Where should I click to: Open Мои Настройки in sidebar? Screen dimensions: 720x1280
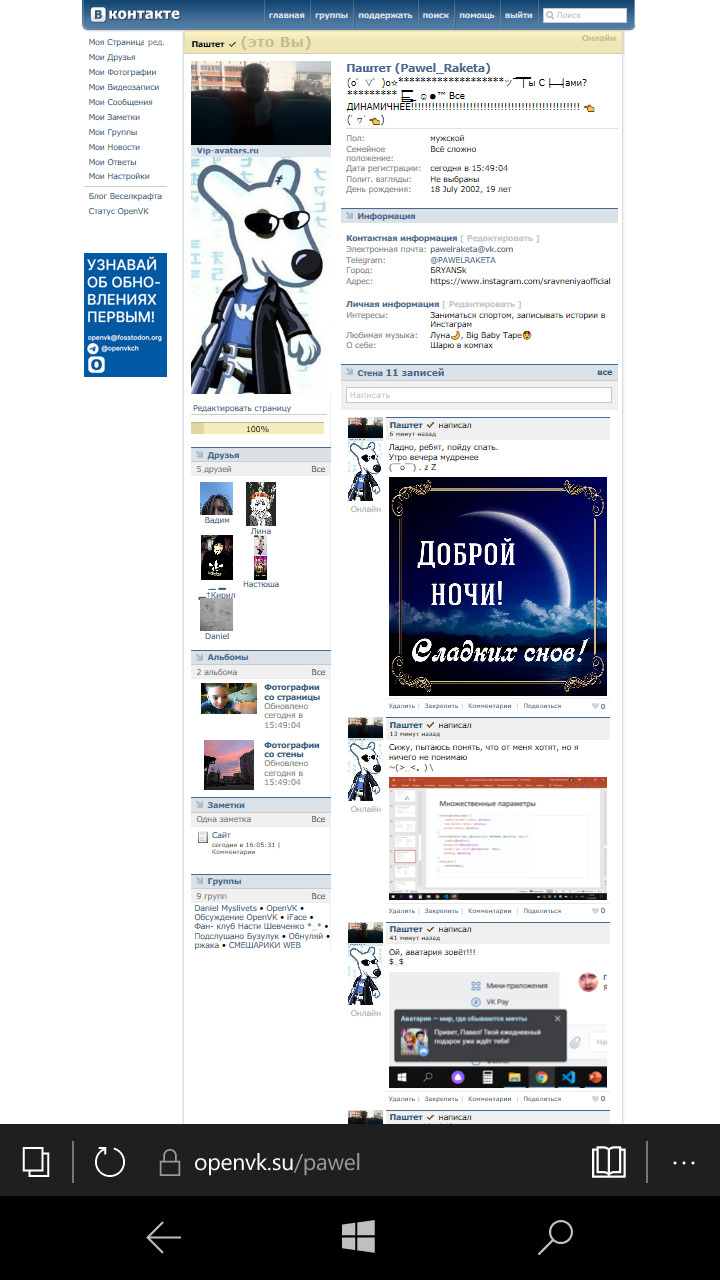click(x=119, y=176)
